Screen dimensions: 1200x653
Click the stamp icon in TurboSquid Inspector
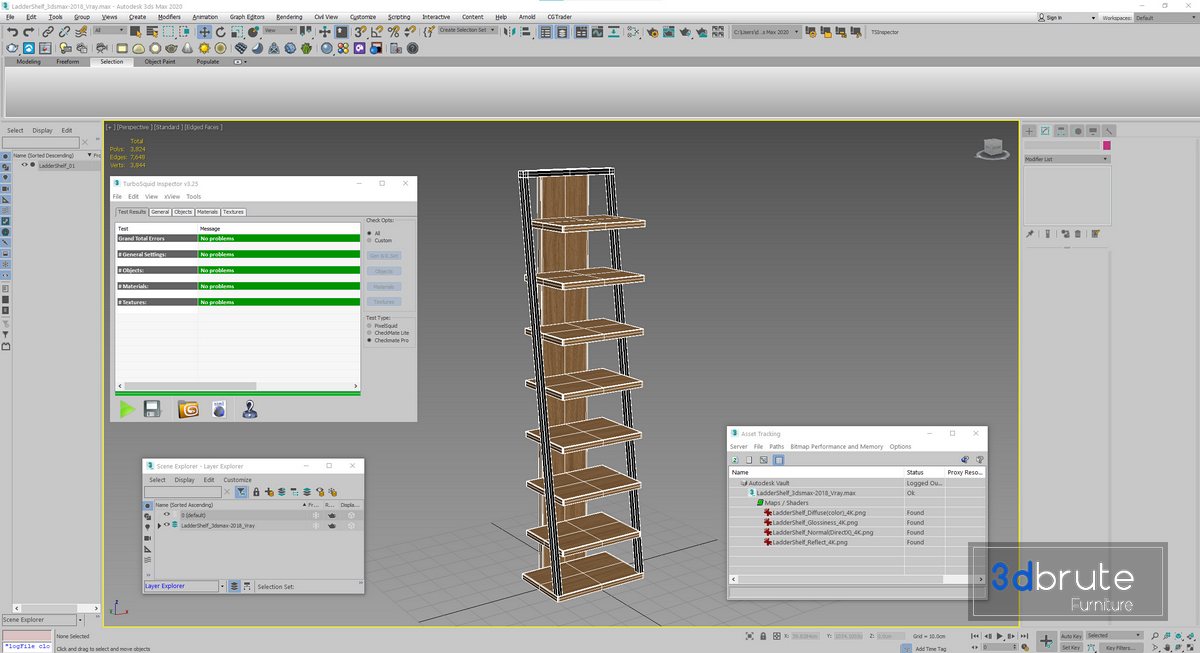click(x=250, y=408)
